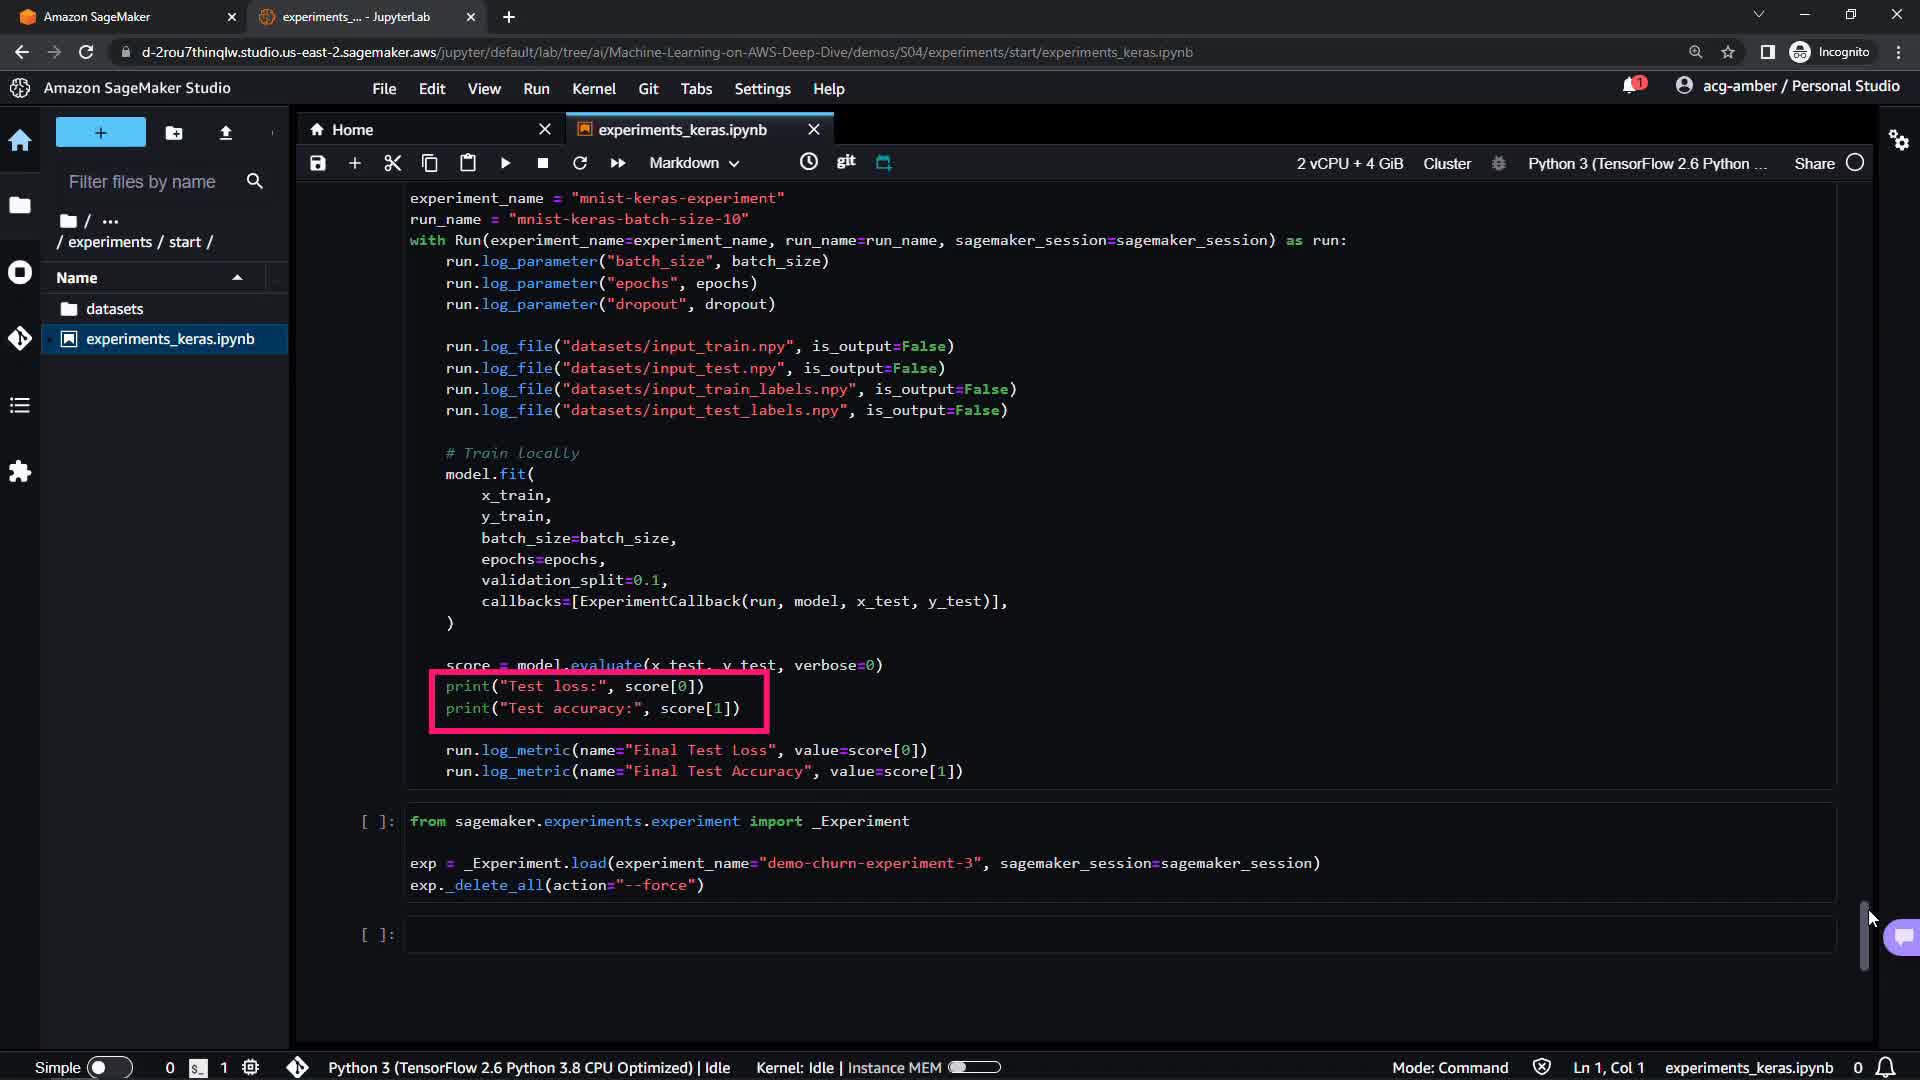The height and width of the screenshot is (1080, 1920).
Task: Open the Kernel menu
Action: [593, 89]
